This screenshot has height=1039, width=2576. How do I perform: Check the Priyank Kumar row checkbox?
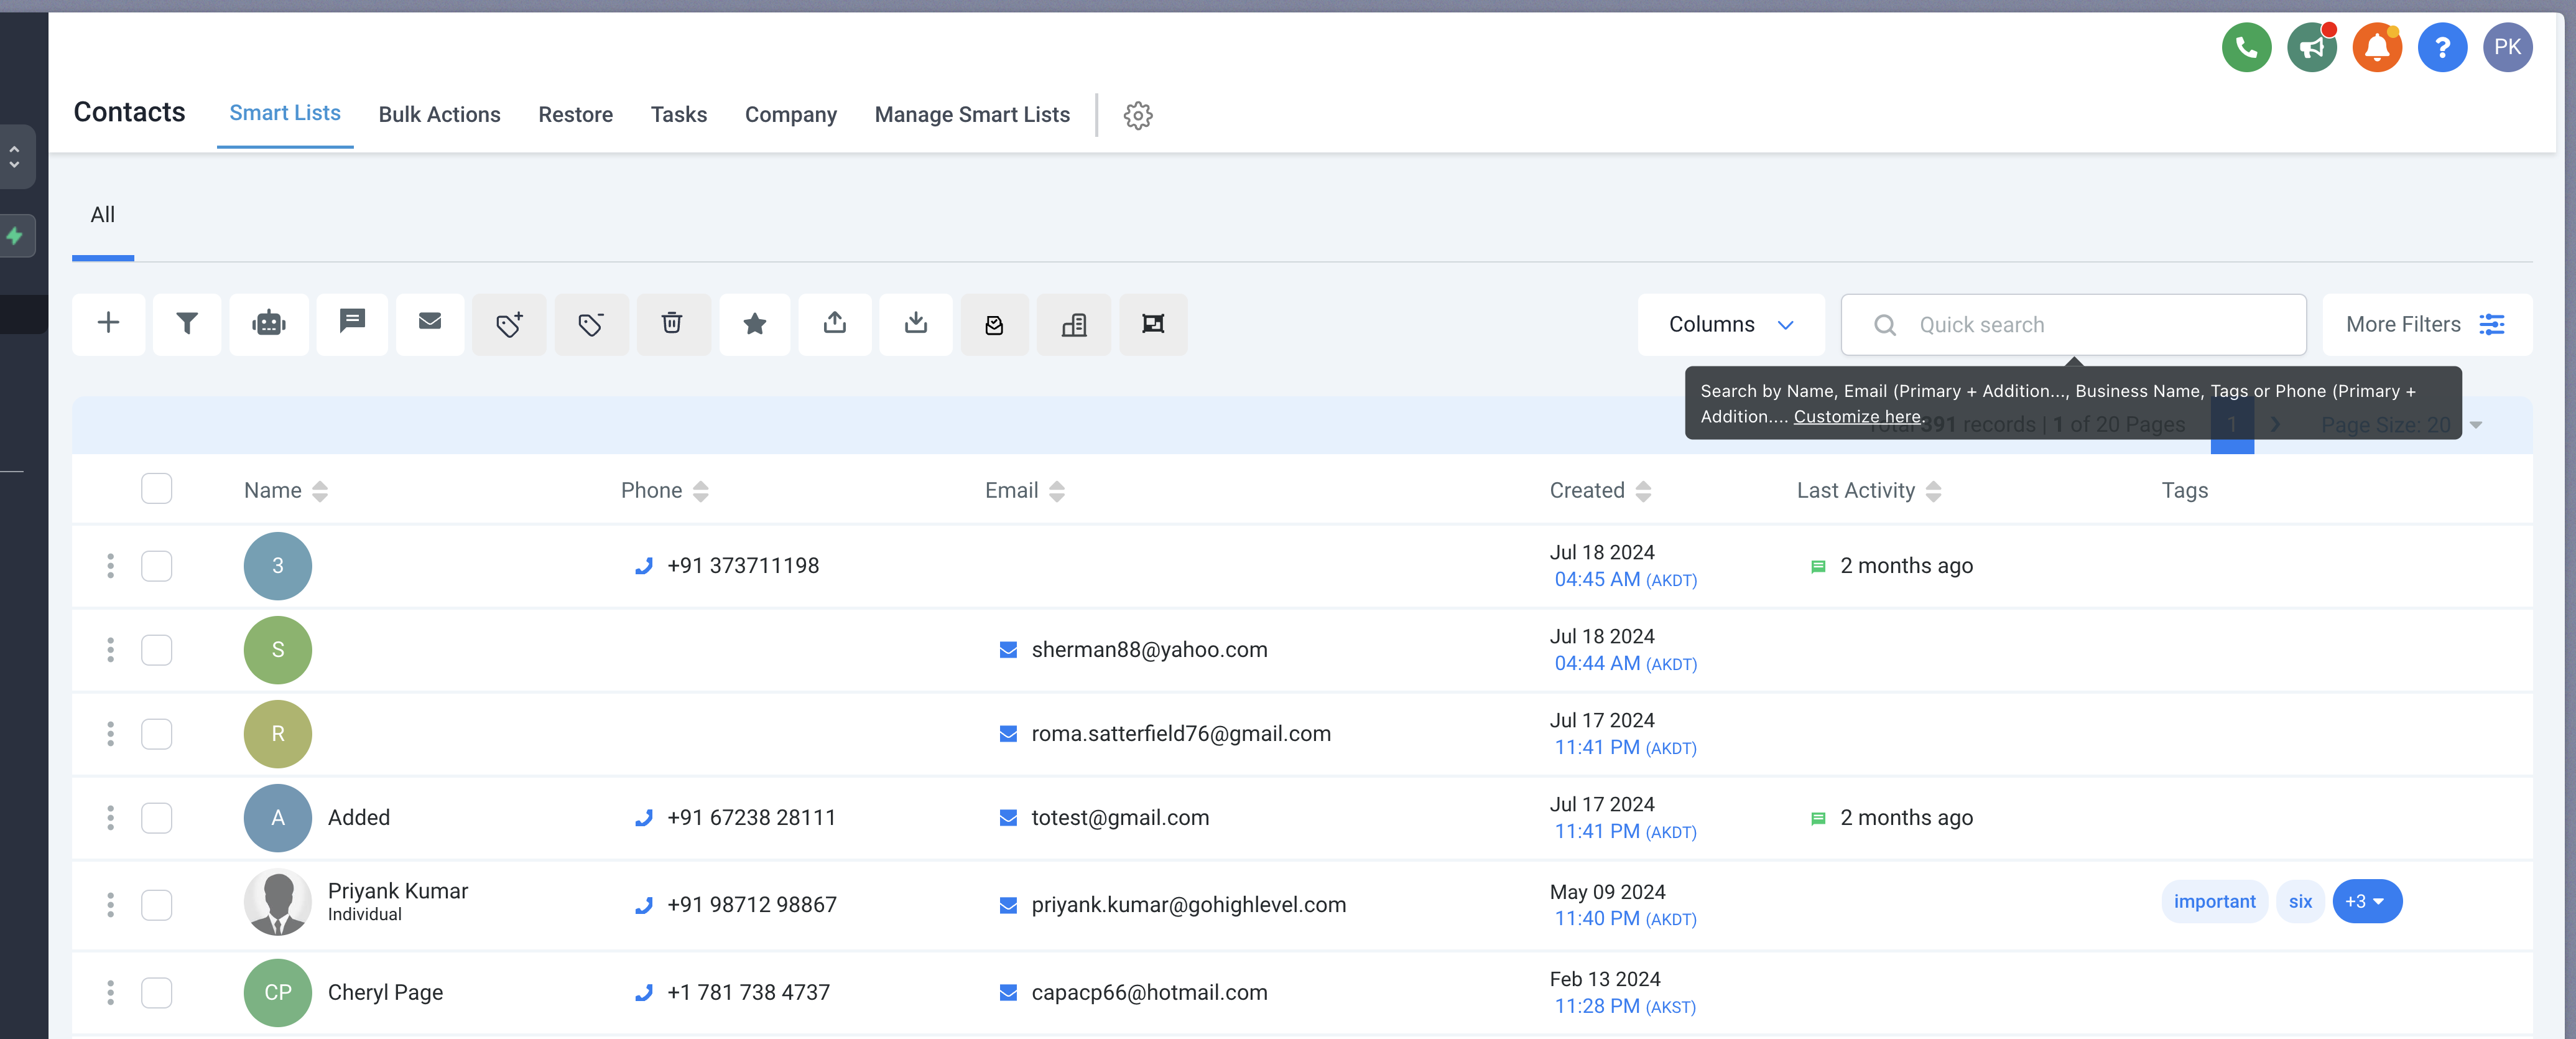tap(156, 904)
